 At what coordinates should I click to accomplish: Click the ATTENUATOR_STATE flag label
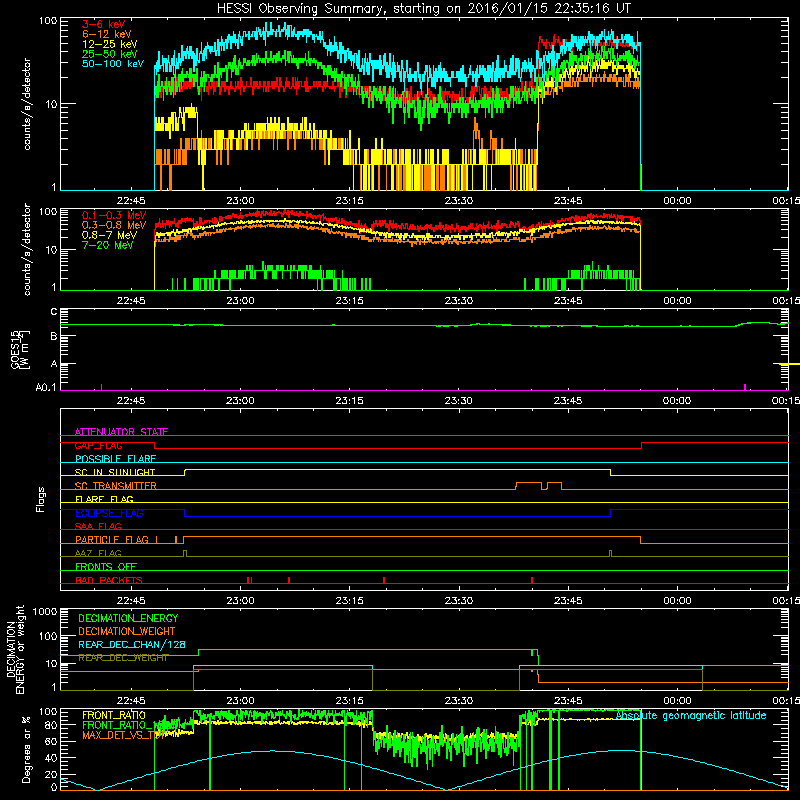[x=121, y=432]
